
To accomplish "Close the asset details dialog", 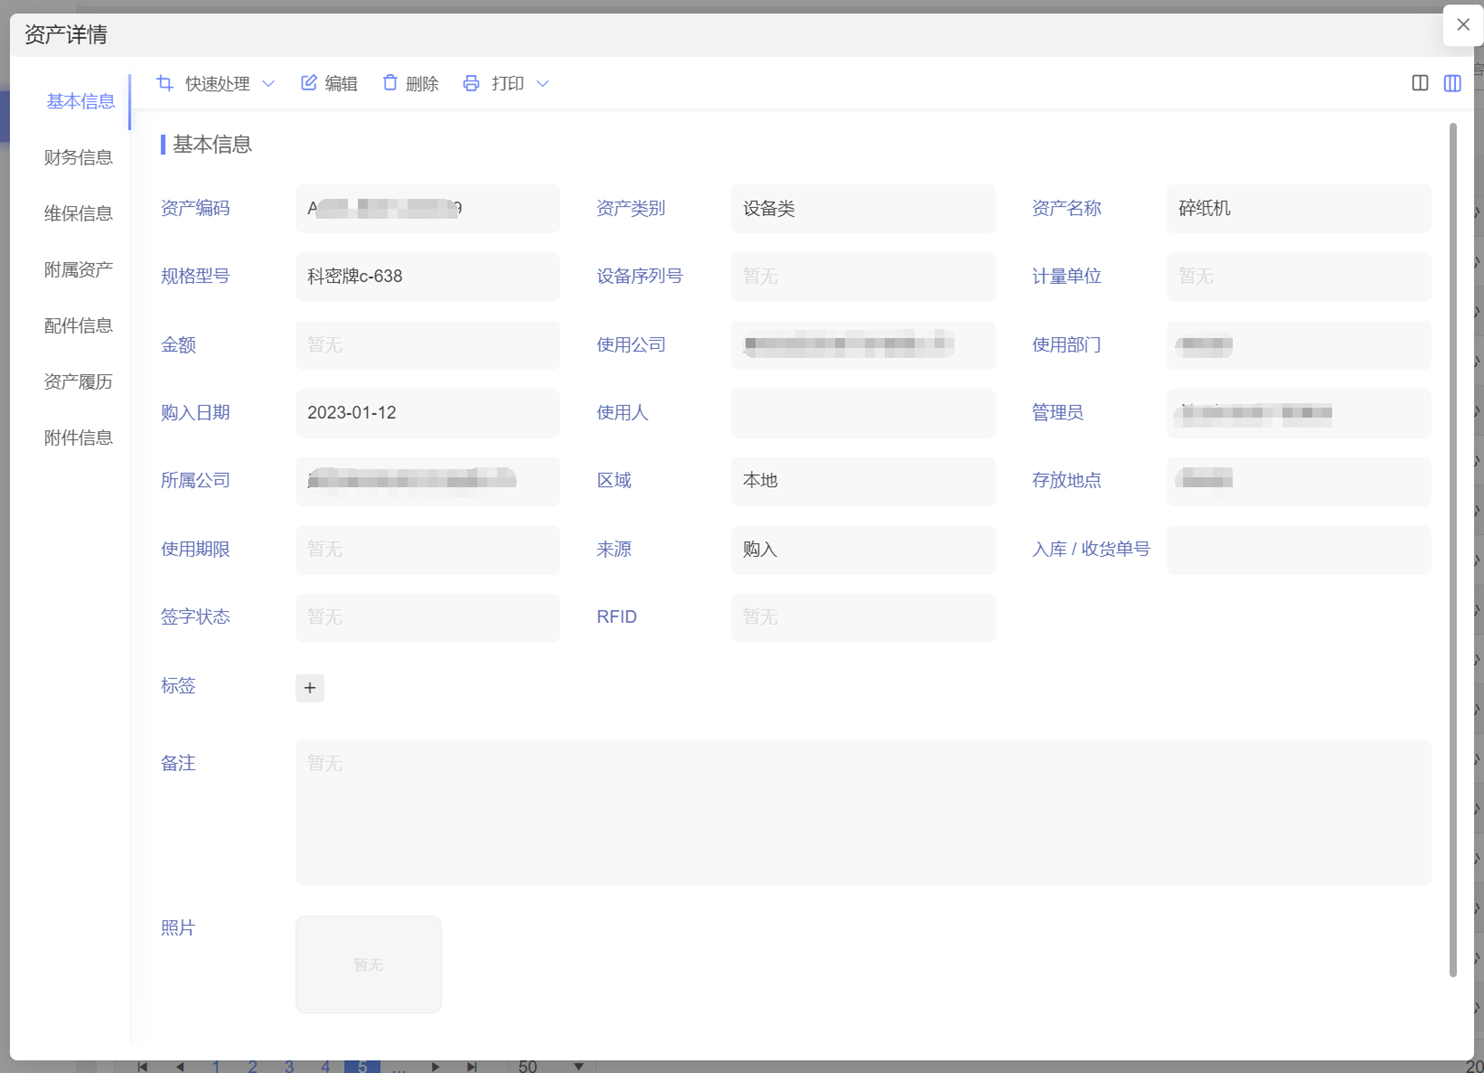I will click(1462, 25).
